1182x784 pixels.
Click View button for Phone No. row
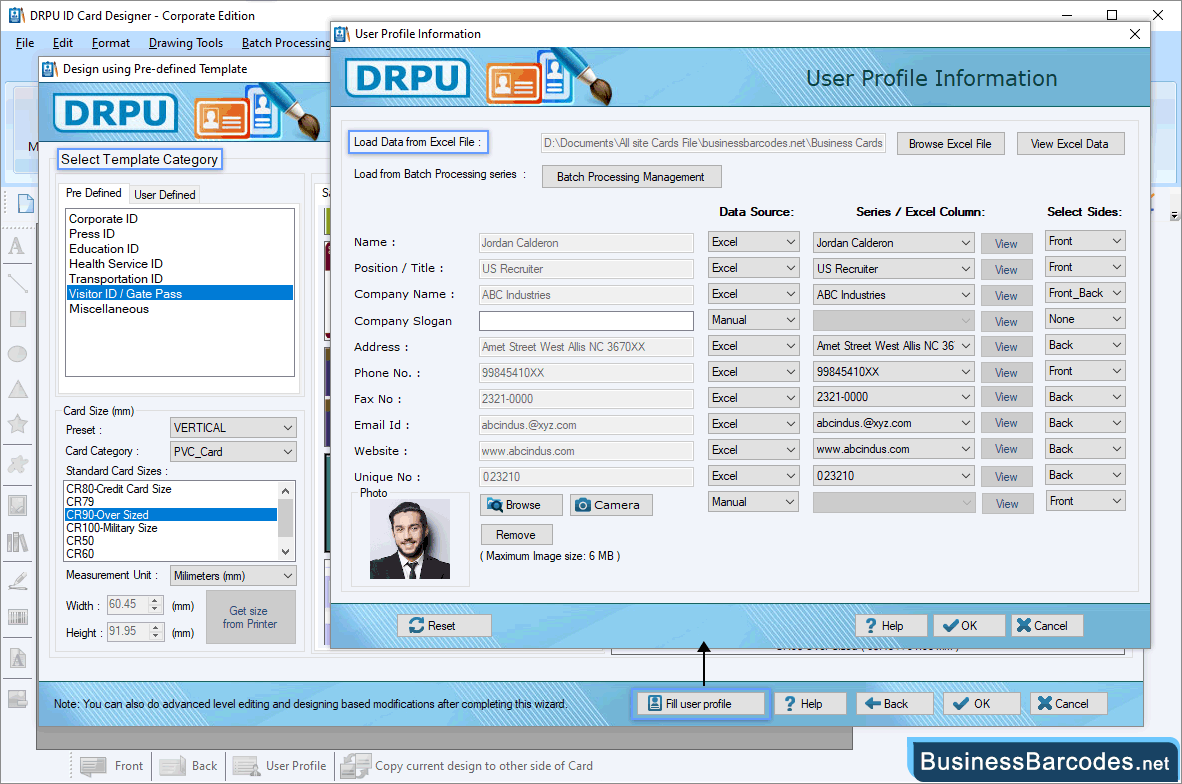point(1006,372)
